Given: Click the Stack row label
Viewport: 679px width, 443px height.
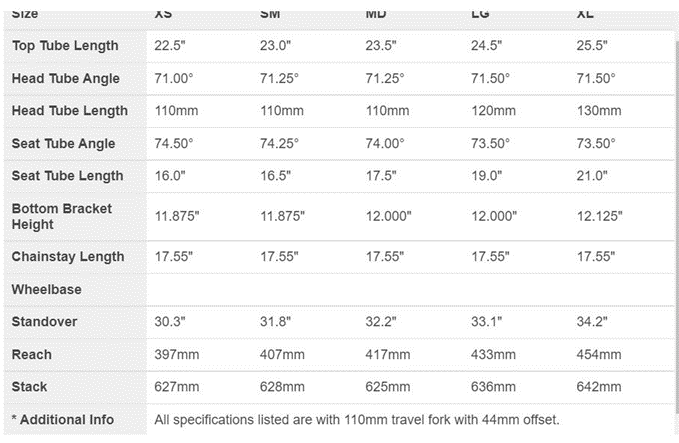Looking at the screenshot, I should coord(31,387).
